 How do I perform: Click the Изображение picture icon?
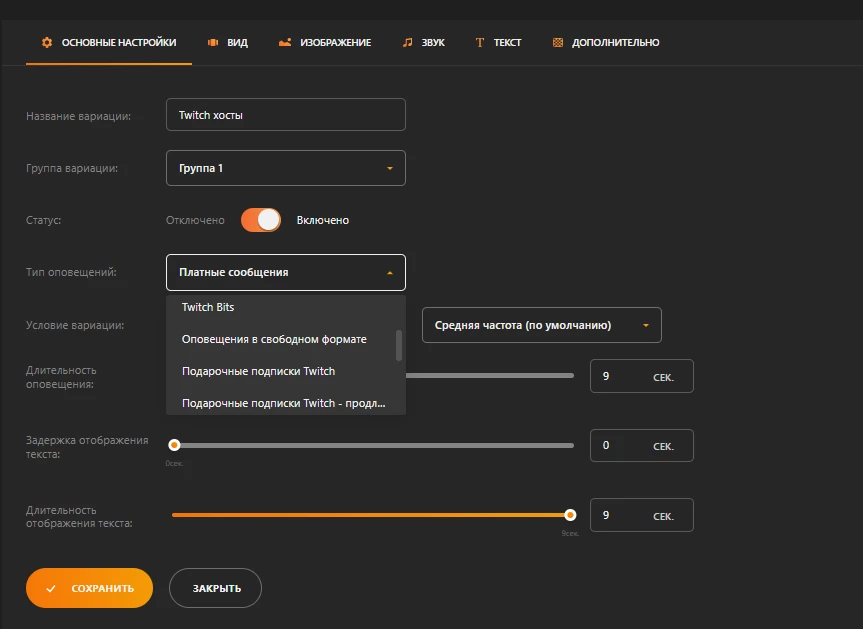(x=285, y=42)
